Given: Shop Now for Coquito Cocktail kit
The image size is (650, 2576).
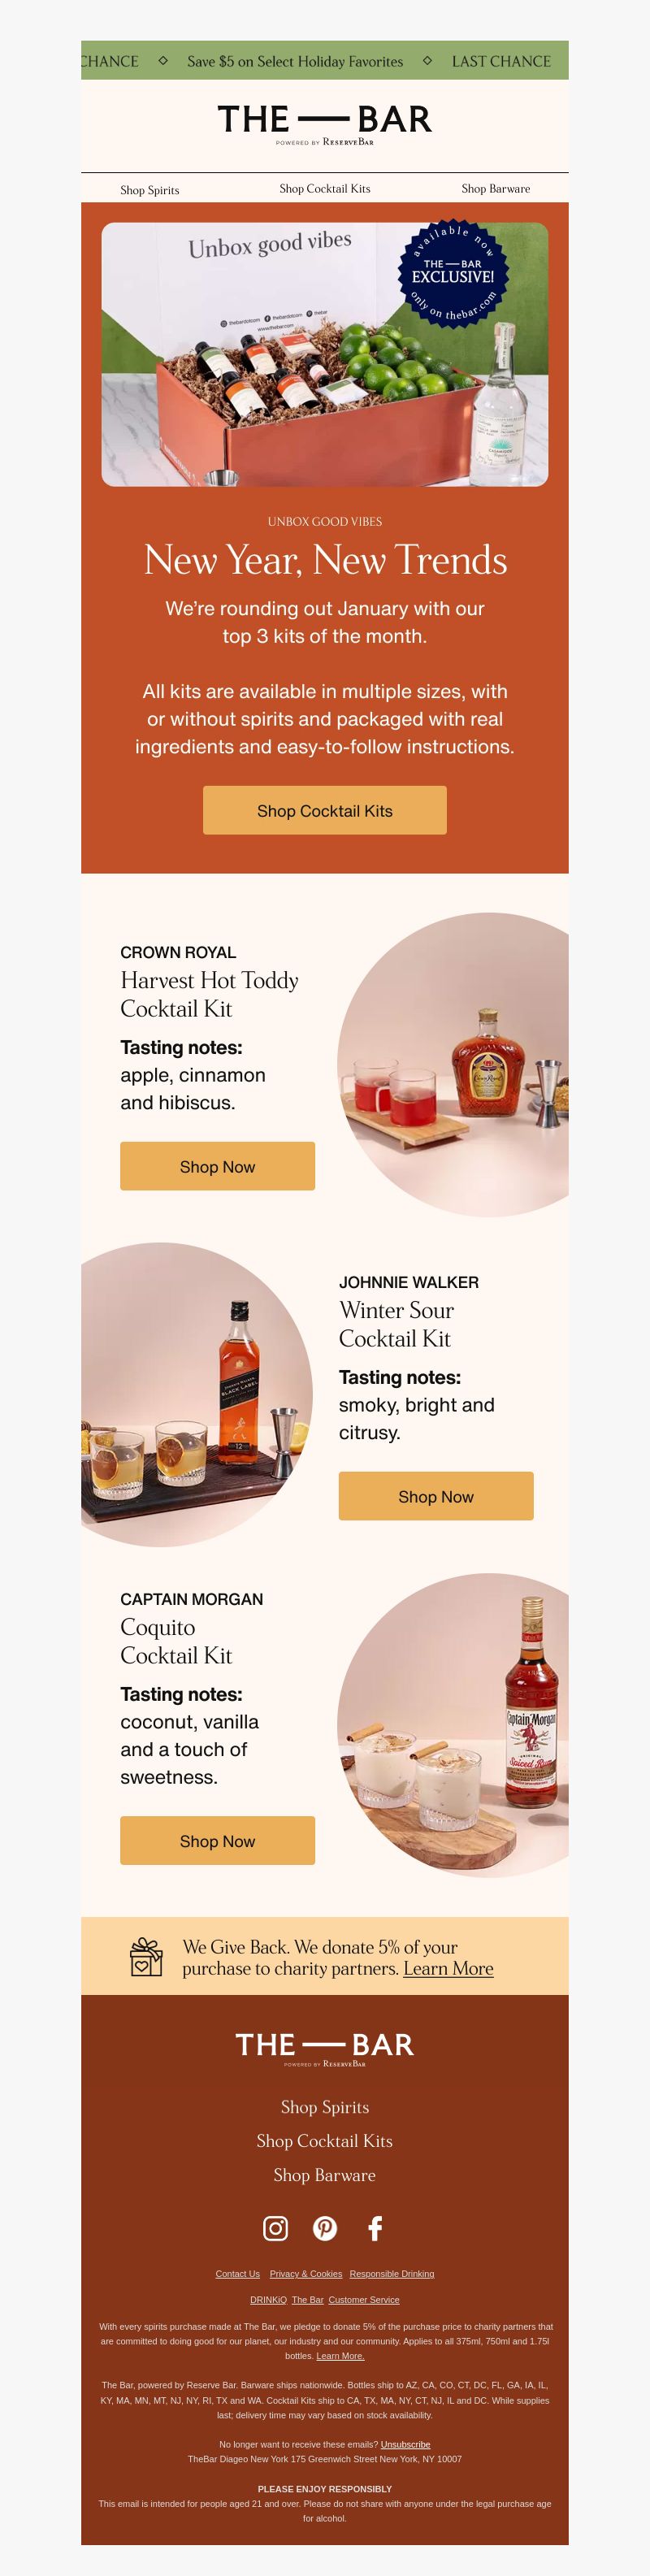Looking at the screenshot, I should 217,1841.
